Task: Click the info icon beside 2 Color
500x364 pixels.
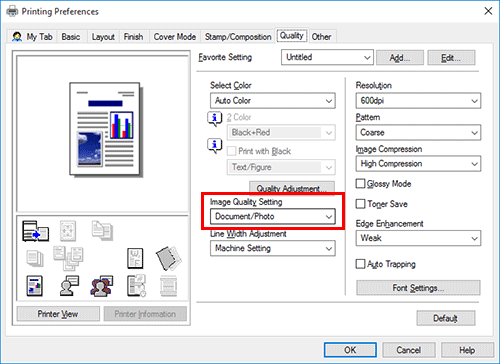Action: pyautogui.click(x=214, y=119)
